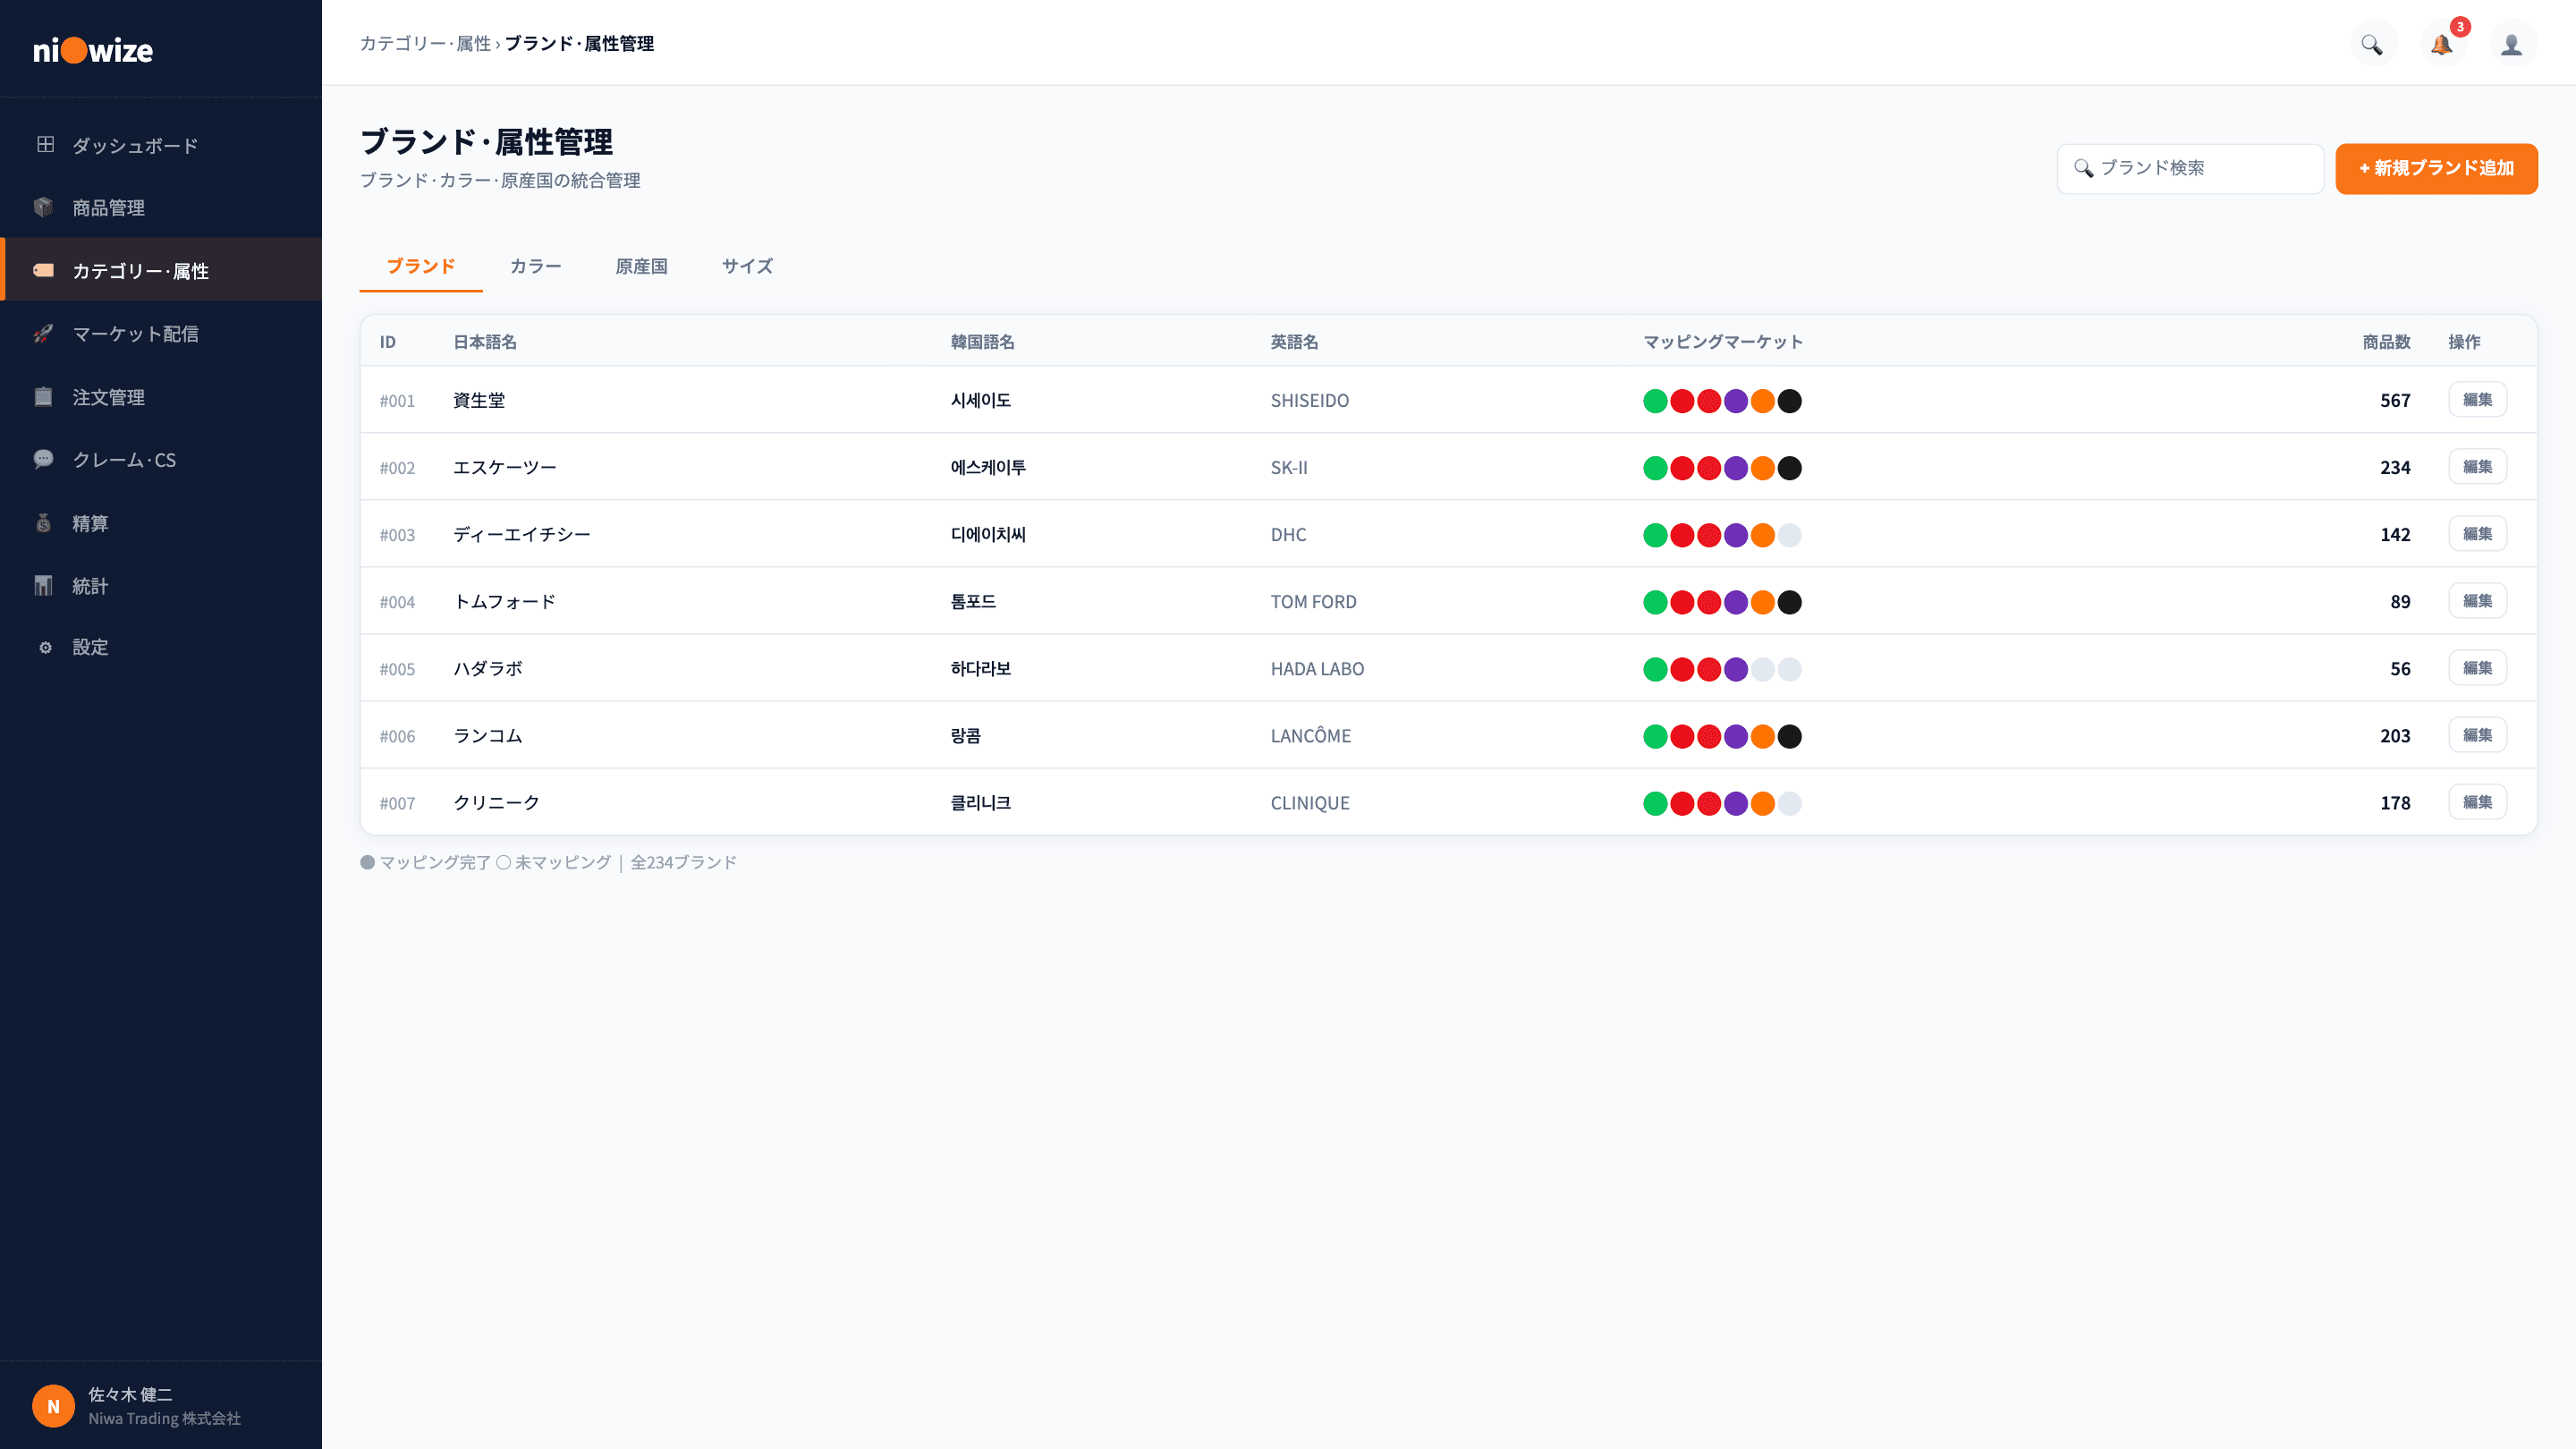Click the first red market dot for ランコム
Viewport: 2576px width, 1449px height.
pyautogui.click(x=1682, y=736)
